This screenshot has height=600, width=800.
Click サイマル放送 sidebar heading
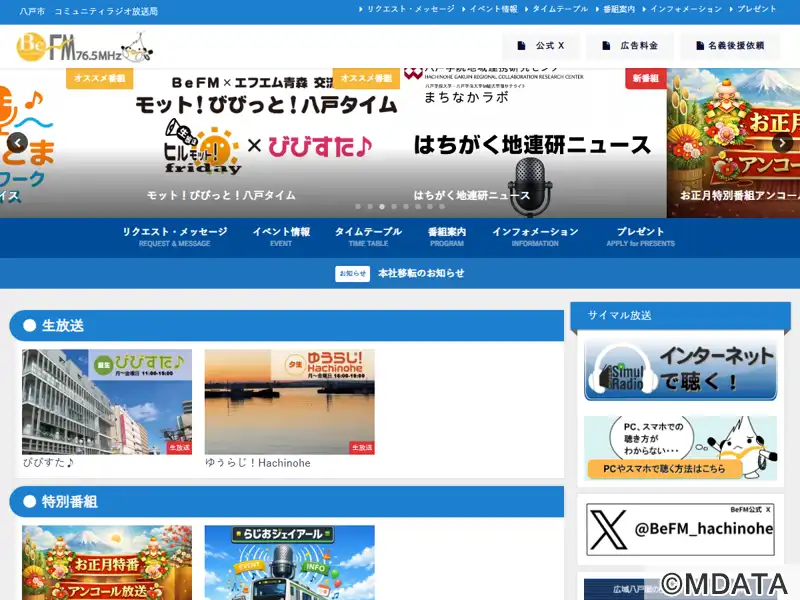click(x=680, y=315)
